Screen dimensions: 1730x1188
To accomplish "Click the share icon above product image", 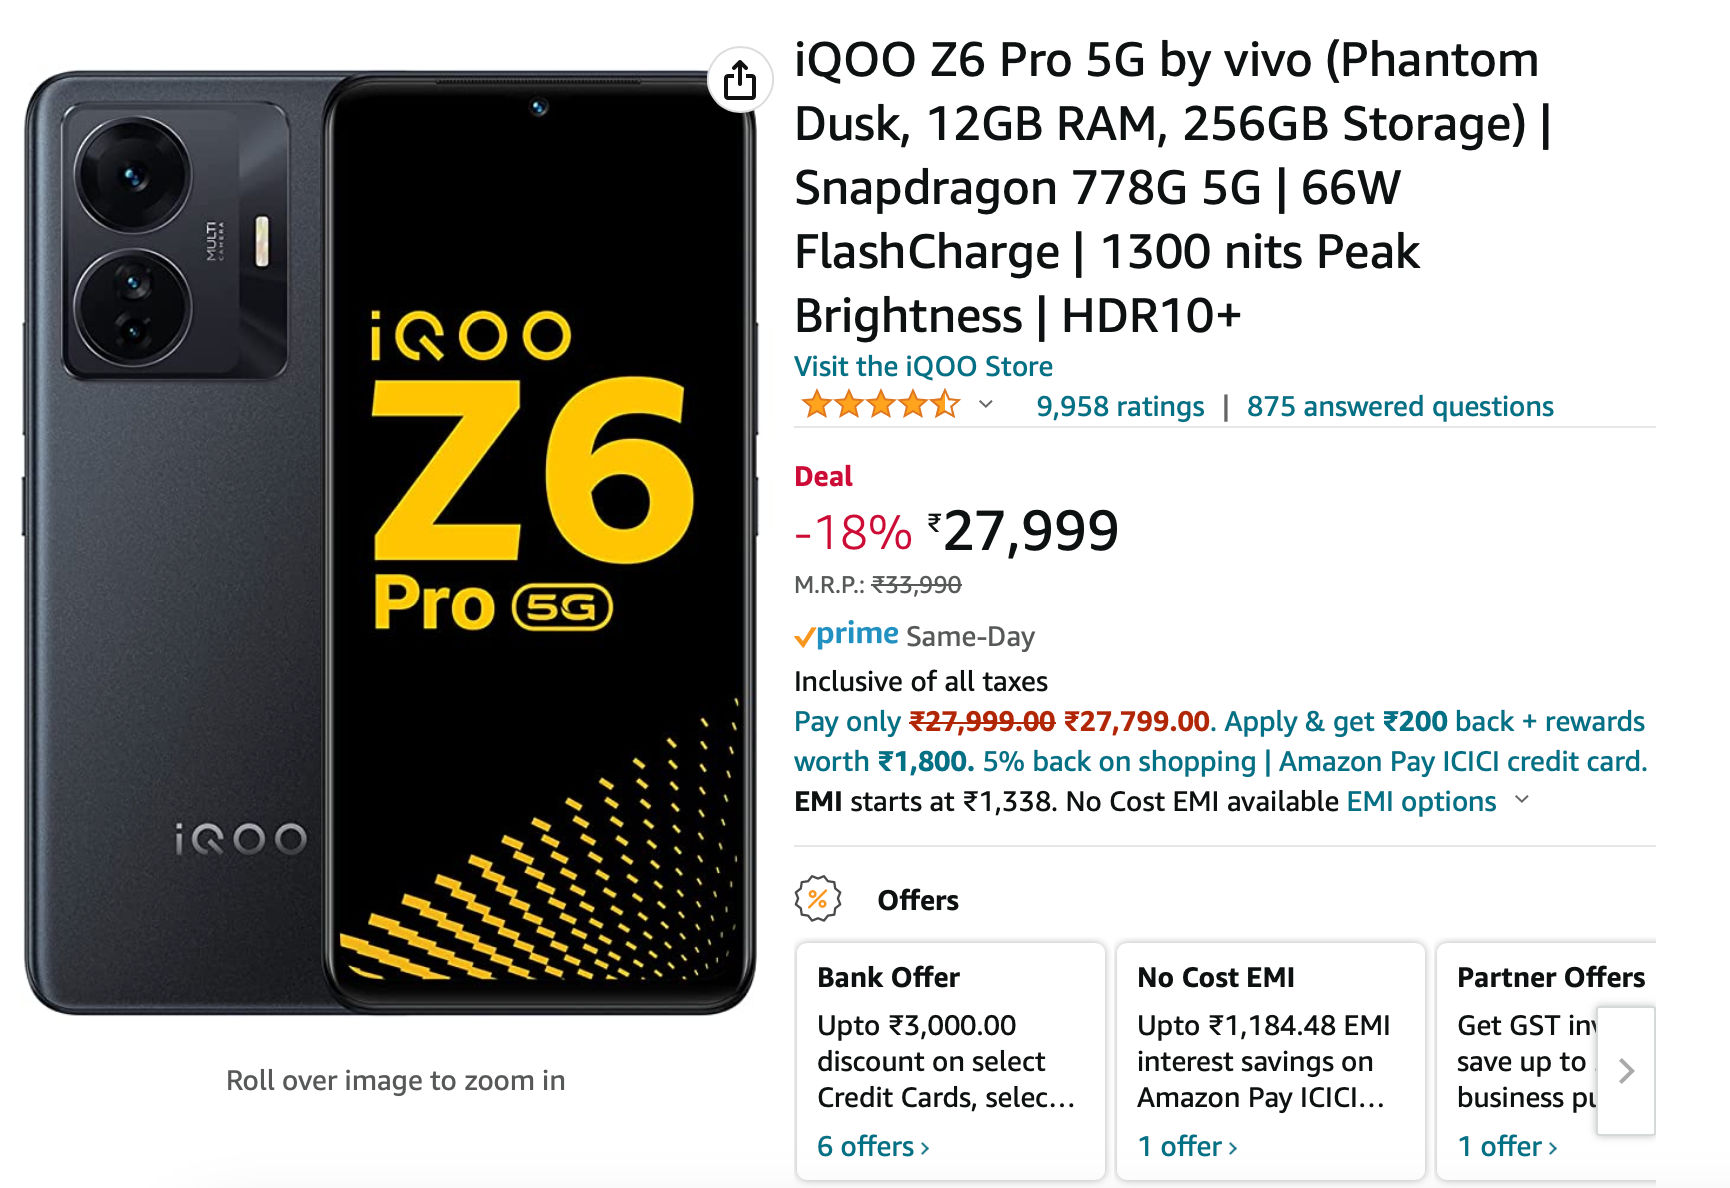I will pyautogui.click(x=740, y=80).
